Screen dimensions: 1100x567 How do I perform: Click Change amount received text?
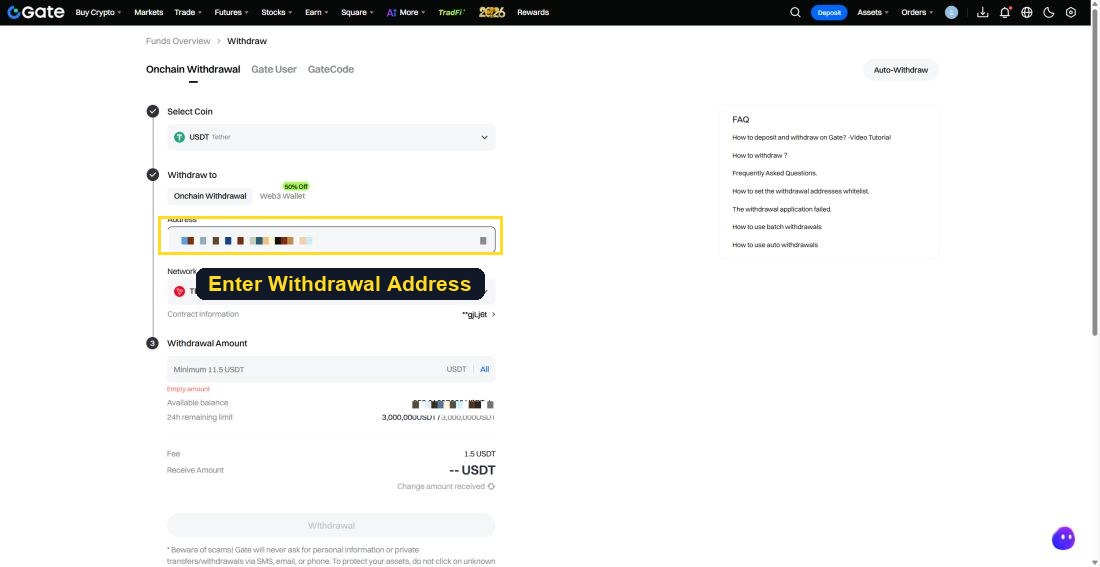click(441, 486)
